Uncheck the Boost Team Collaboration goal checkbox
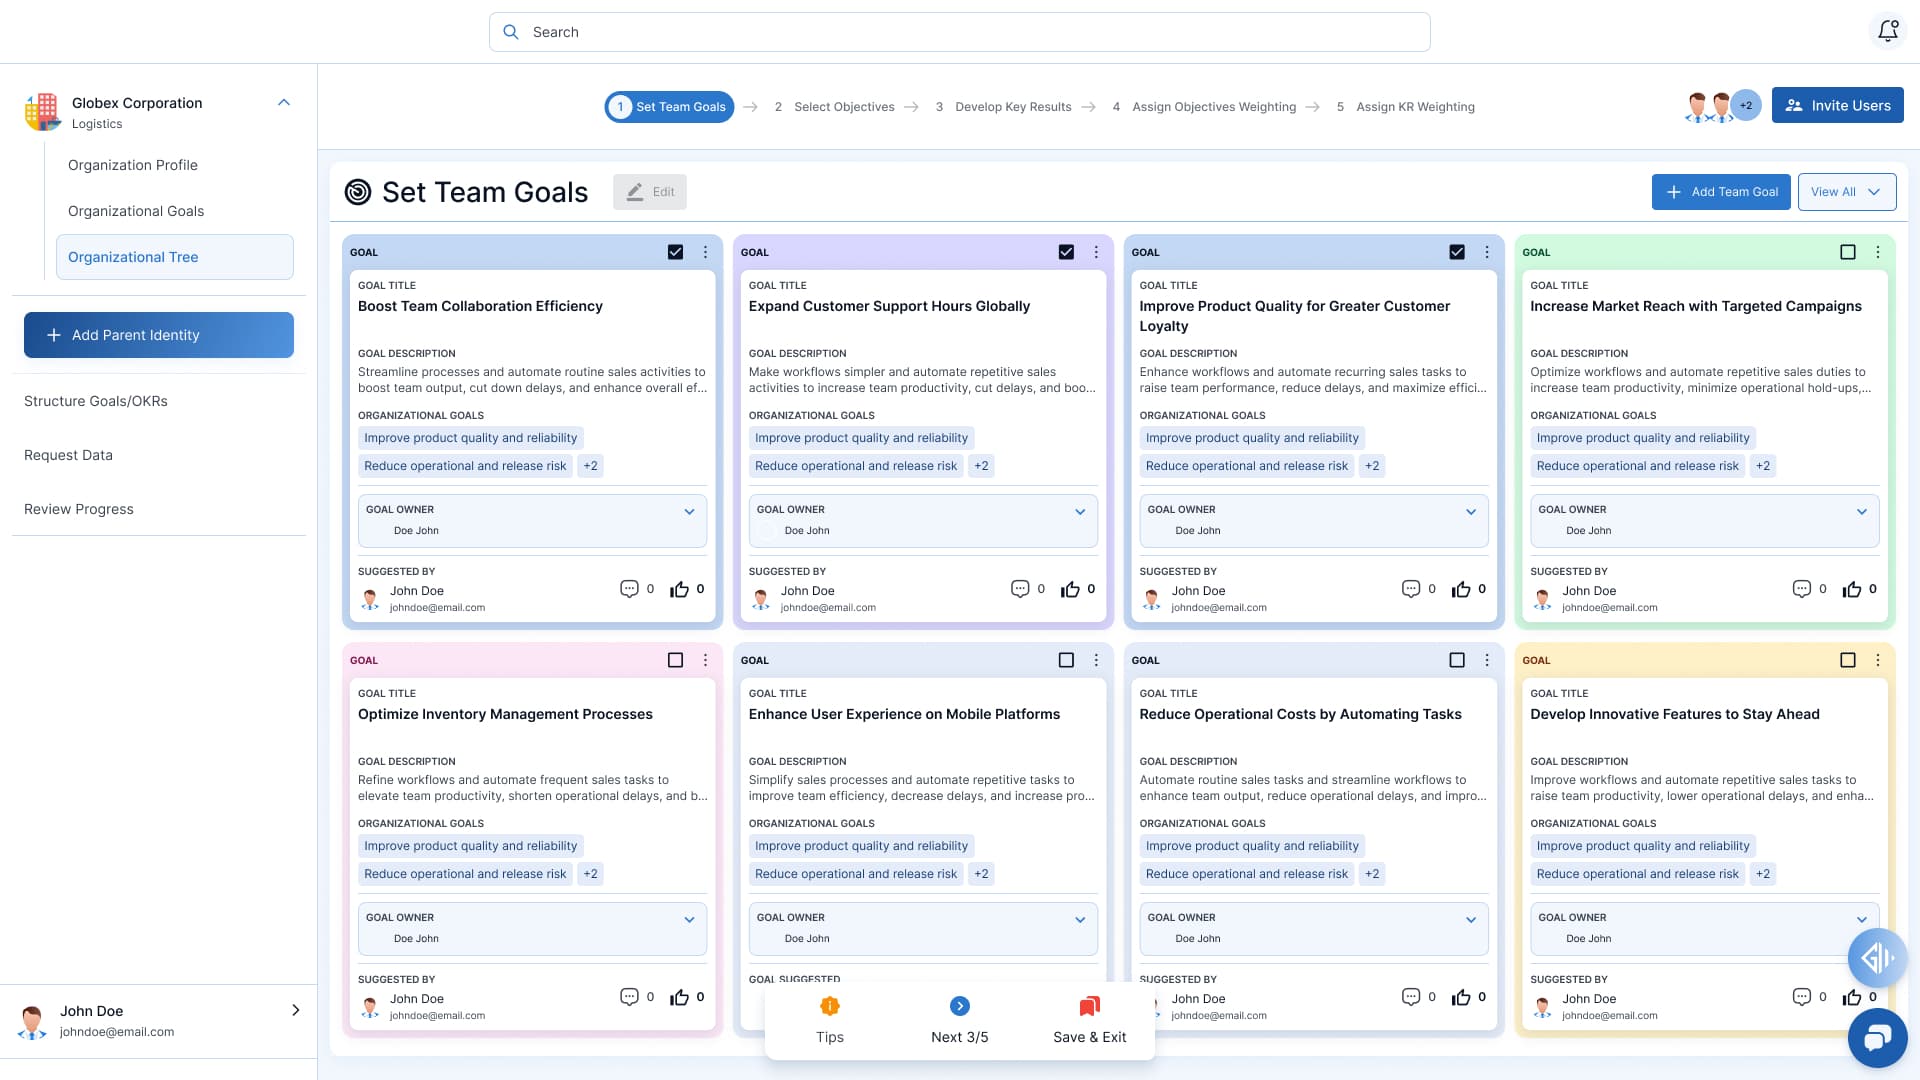This screenshot has width=1920, height=1080. (x=676, y=252)
